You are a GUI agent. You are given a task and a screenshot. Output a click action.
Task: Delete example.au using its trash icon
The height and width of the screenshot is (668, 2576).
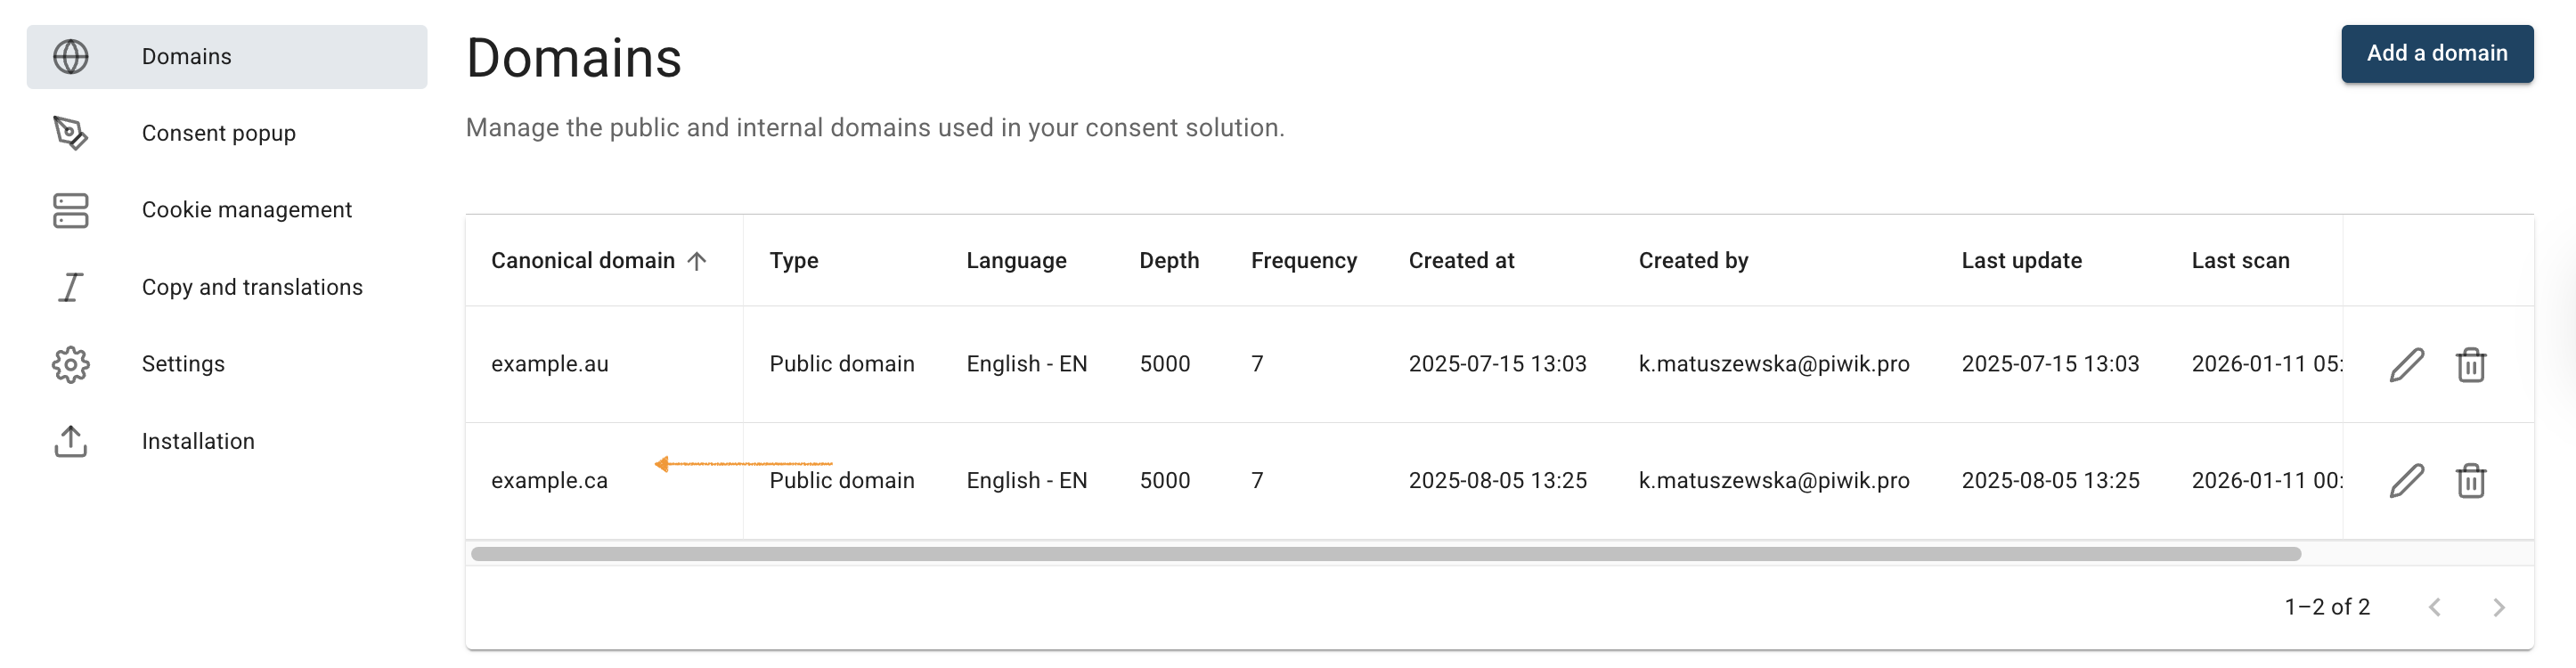coord(2472,364)
